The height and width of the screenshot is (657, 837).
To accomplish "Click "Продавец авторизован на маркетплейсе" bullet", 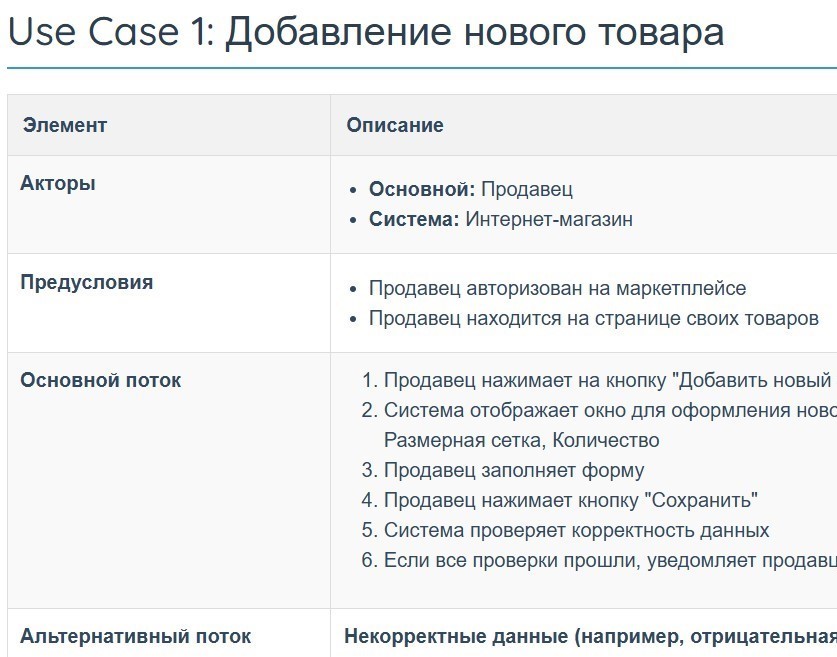I will (557, 289).
